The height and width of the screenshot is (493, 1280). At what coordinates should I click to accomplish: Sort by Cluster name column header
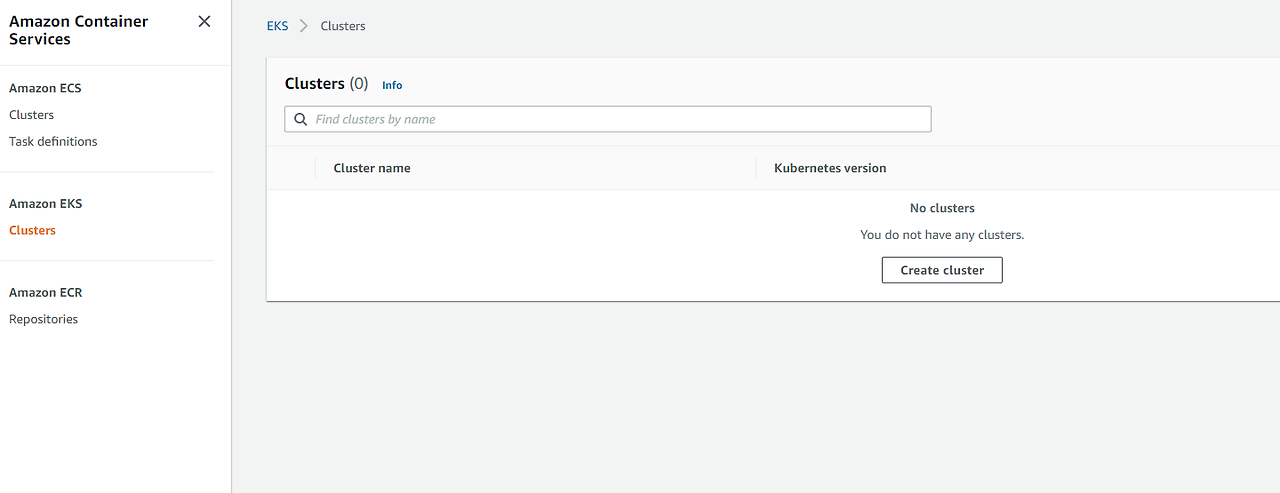(x=372, y=168)
